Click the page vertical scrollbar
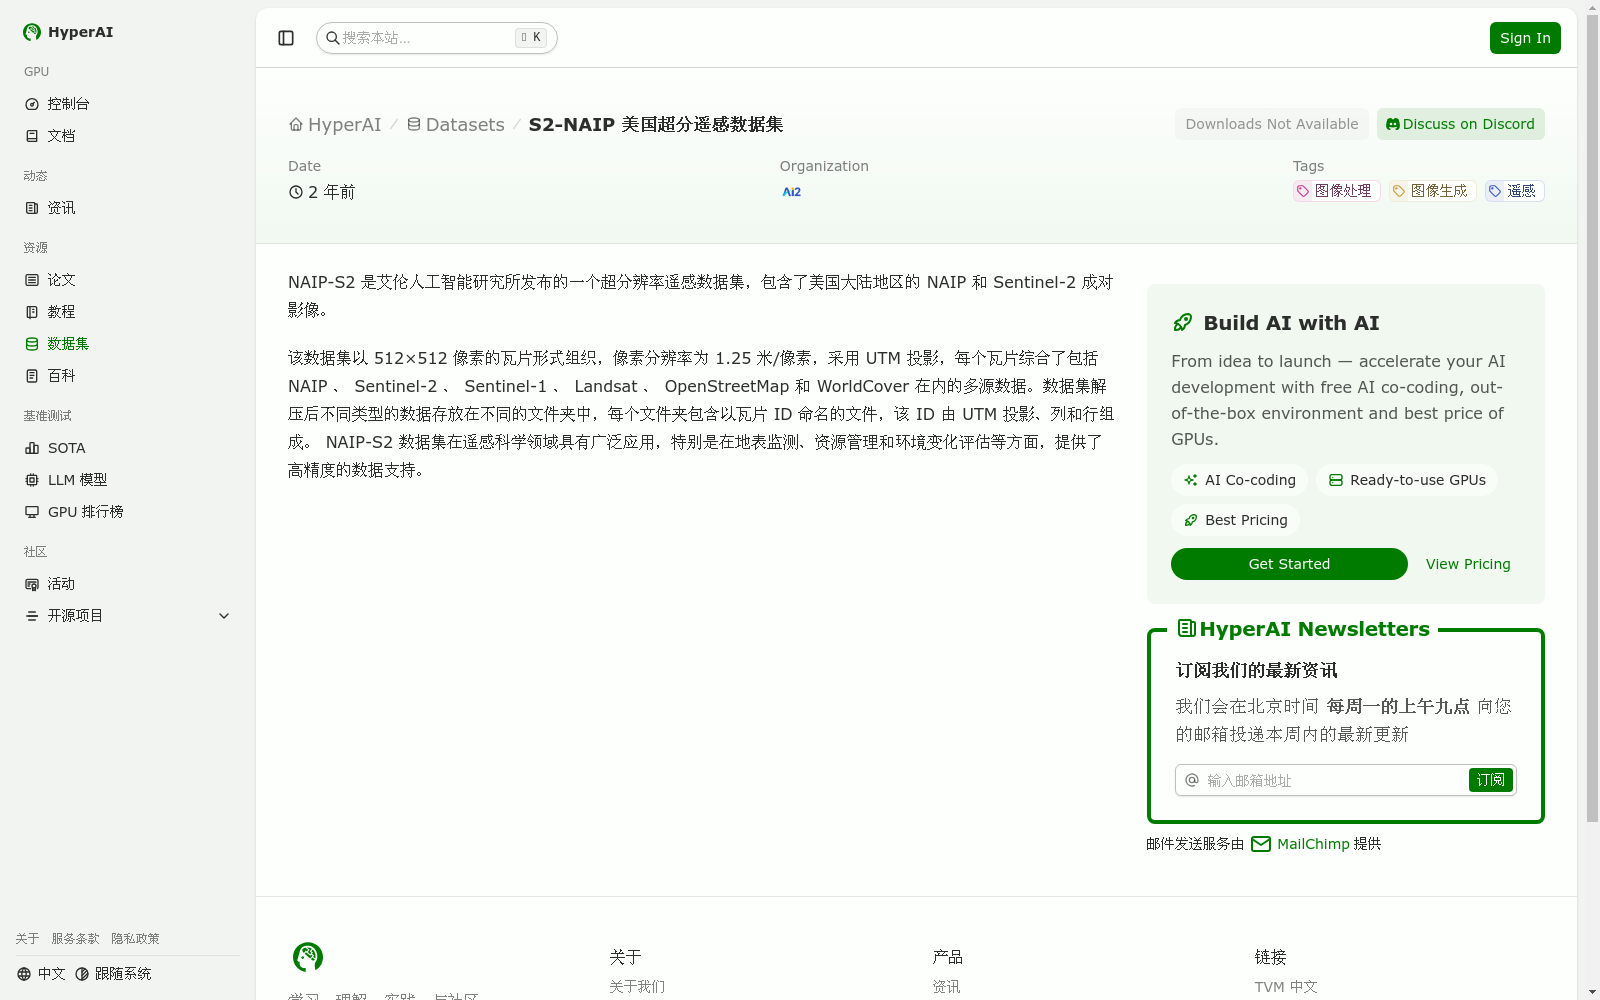The image size is (1600, 1000). 1592,420
